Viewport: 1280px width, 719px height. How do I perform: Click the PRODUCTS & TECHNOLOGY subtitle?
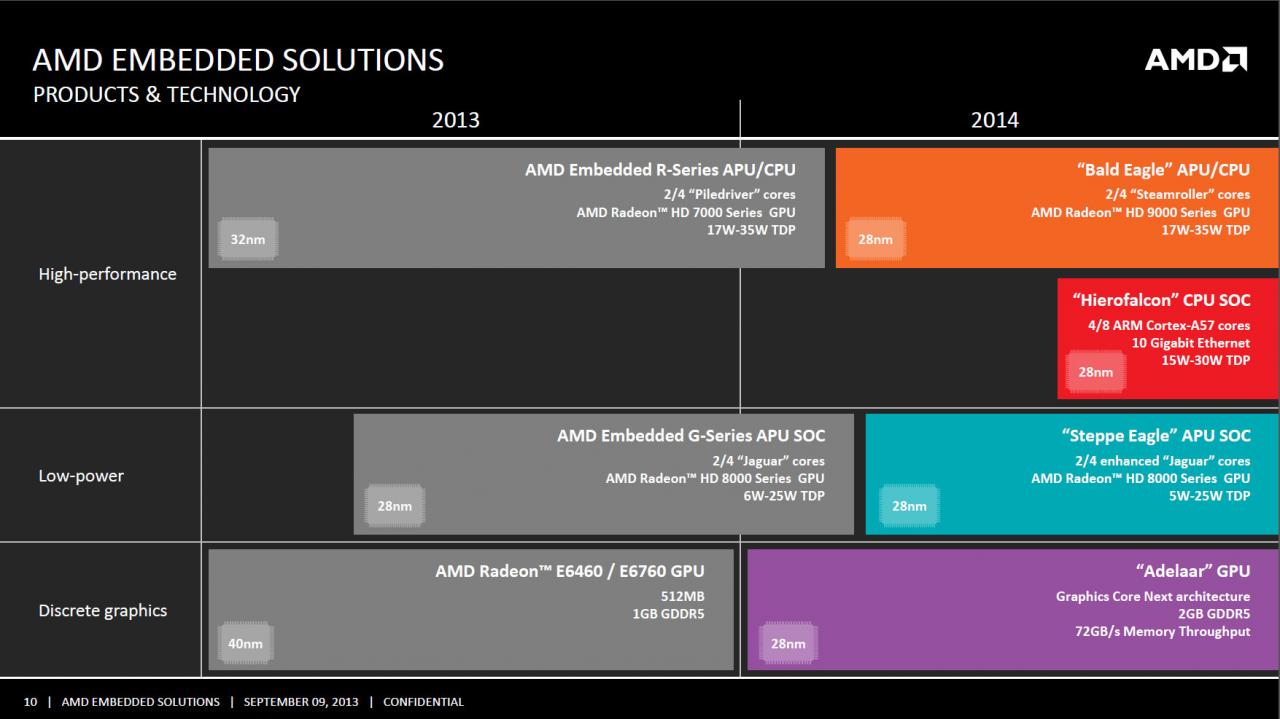166,94
